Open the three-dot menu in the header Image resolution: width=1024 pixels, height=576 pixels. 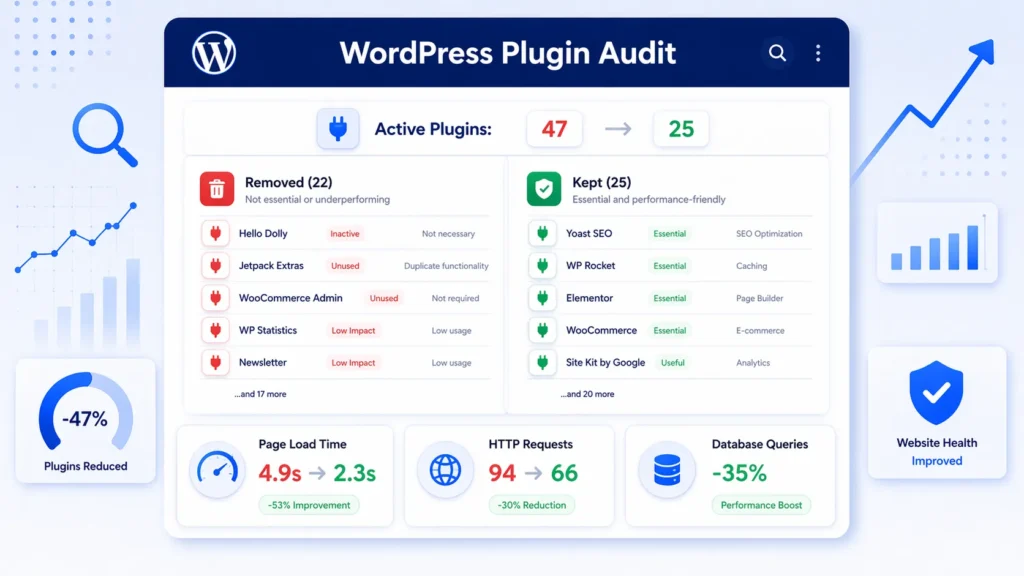click(x=819, y=53)
